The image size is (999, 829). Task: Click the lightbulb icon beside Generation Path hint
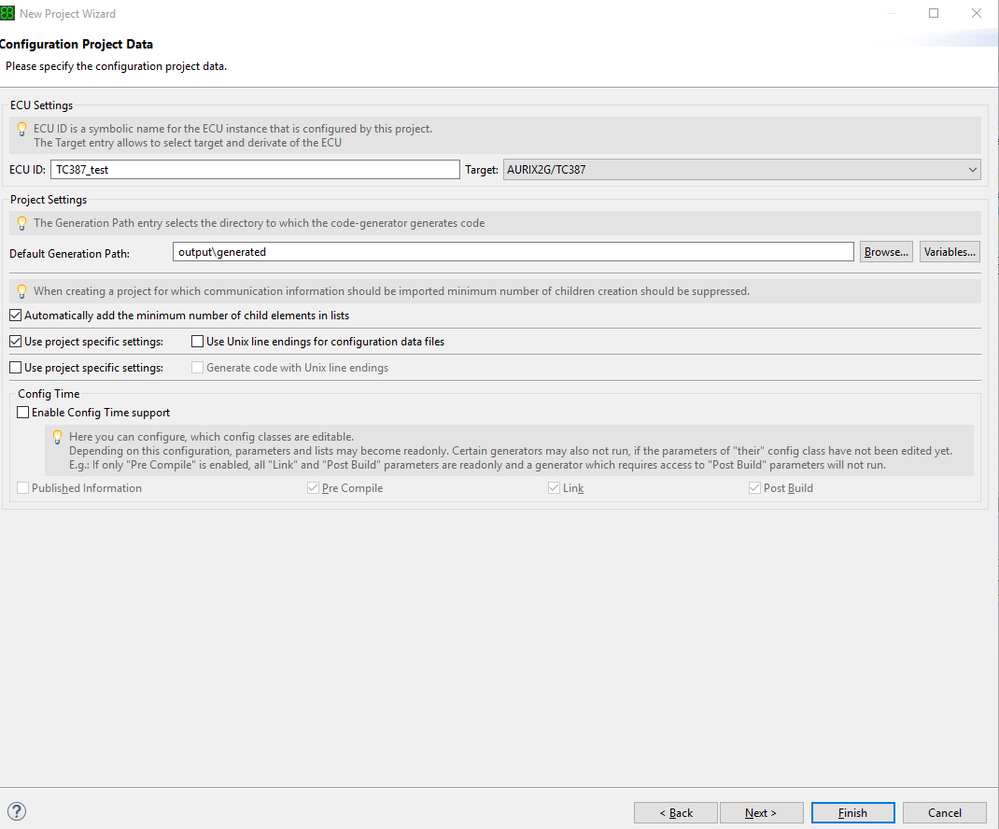coord(22,223)
